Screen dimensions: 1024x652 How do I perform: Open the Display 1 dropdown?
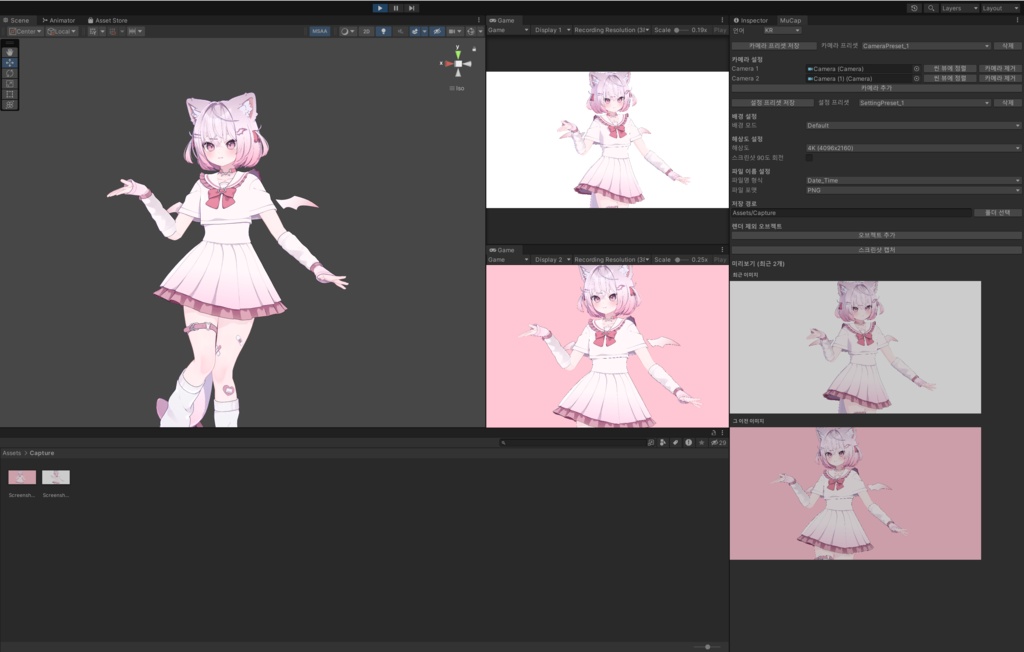(x=552, y=30)
